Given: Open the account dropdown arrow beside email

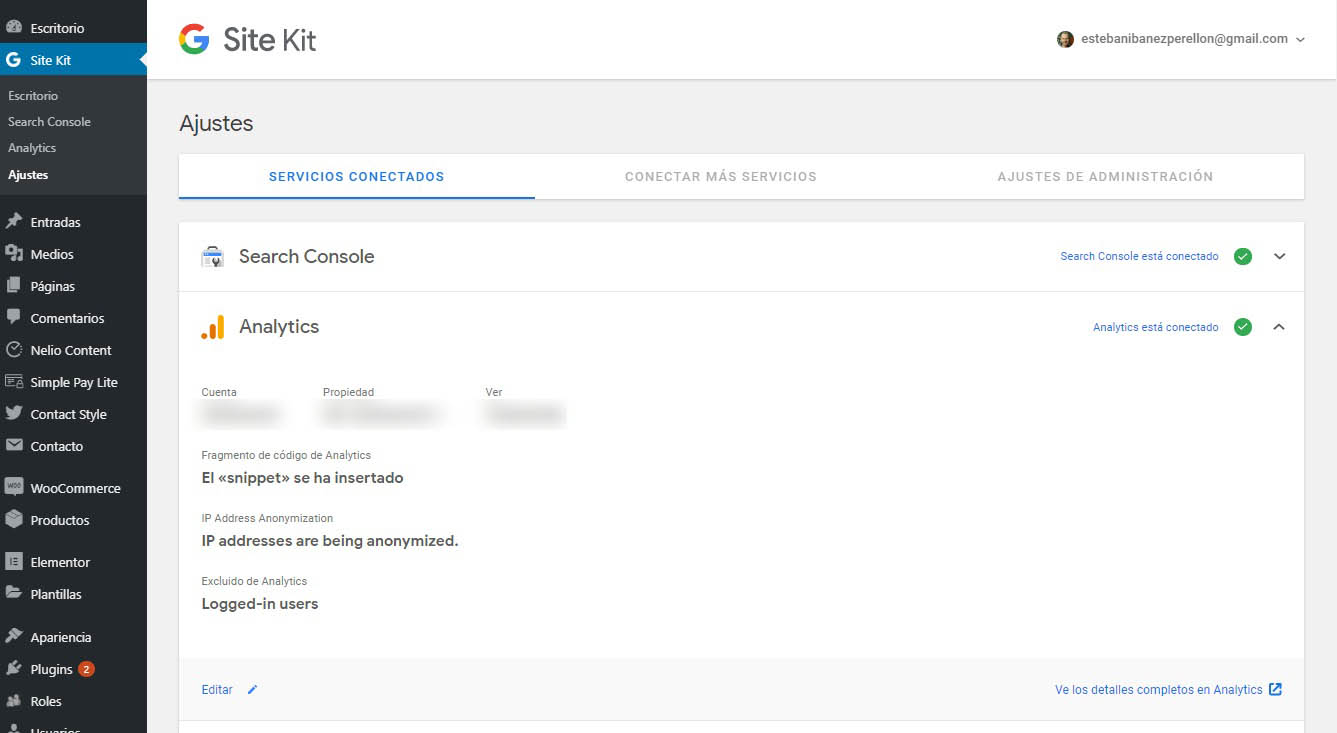Looking at the screenshot, I should click(x=1300, y=40).
